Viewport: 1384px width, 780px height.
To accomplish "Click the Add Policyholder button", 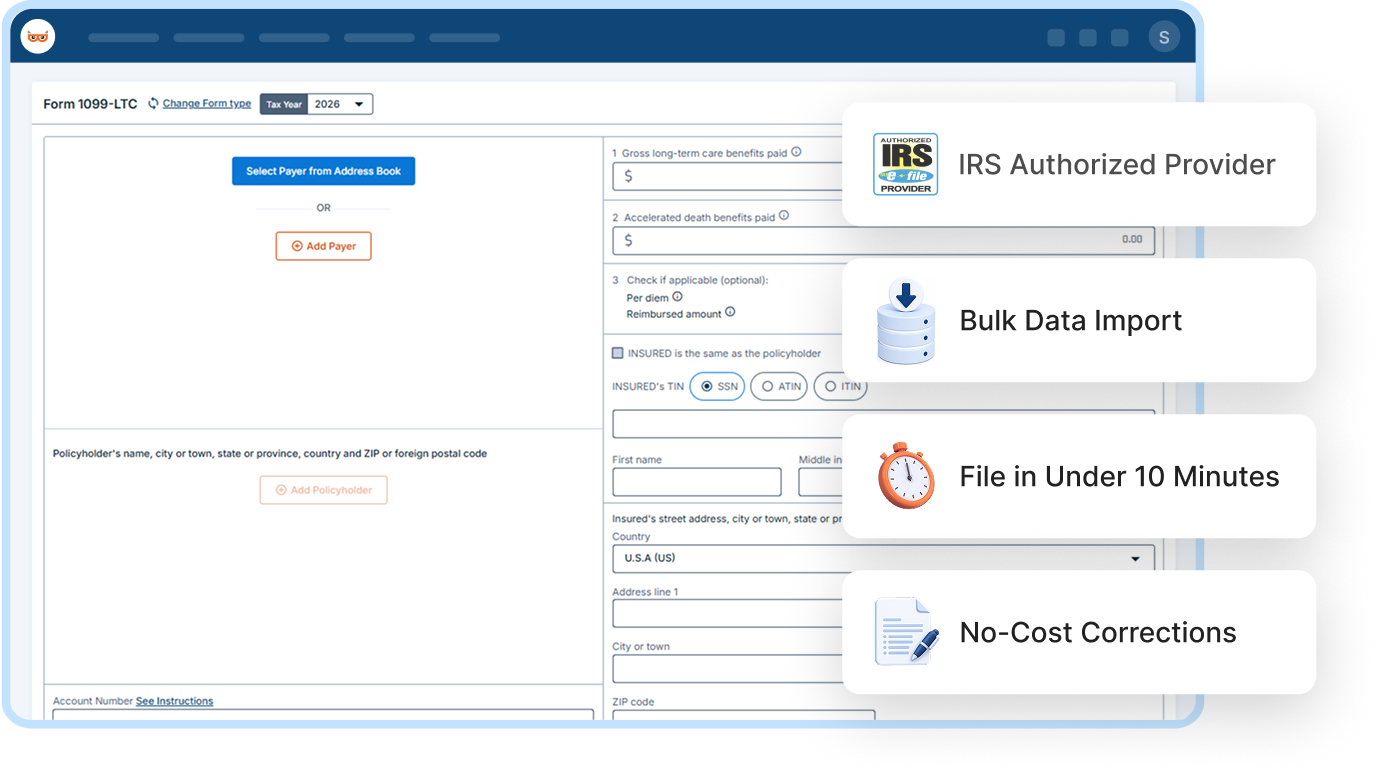I will point(323,490).
